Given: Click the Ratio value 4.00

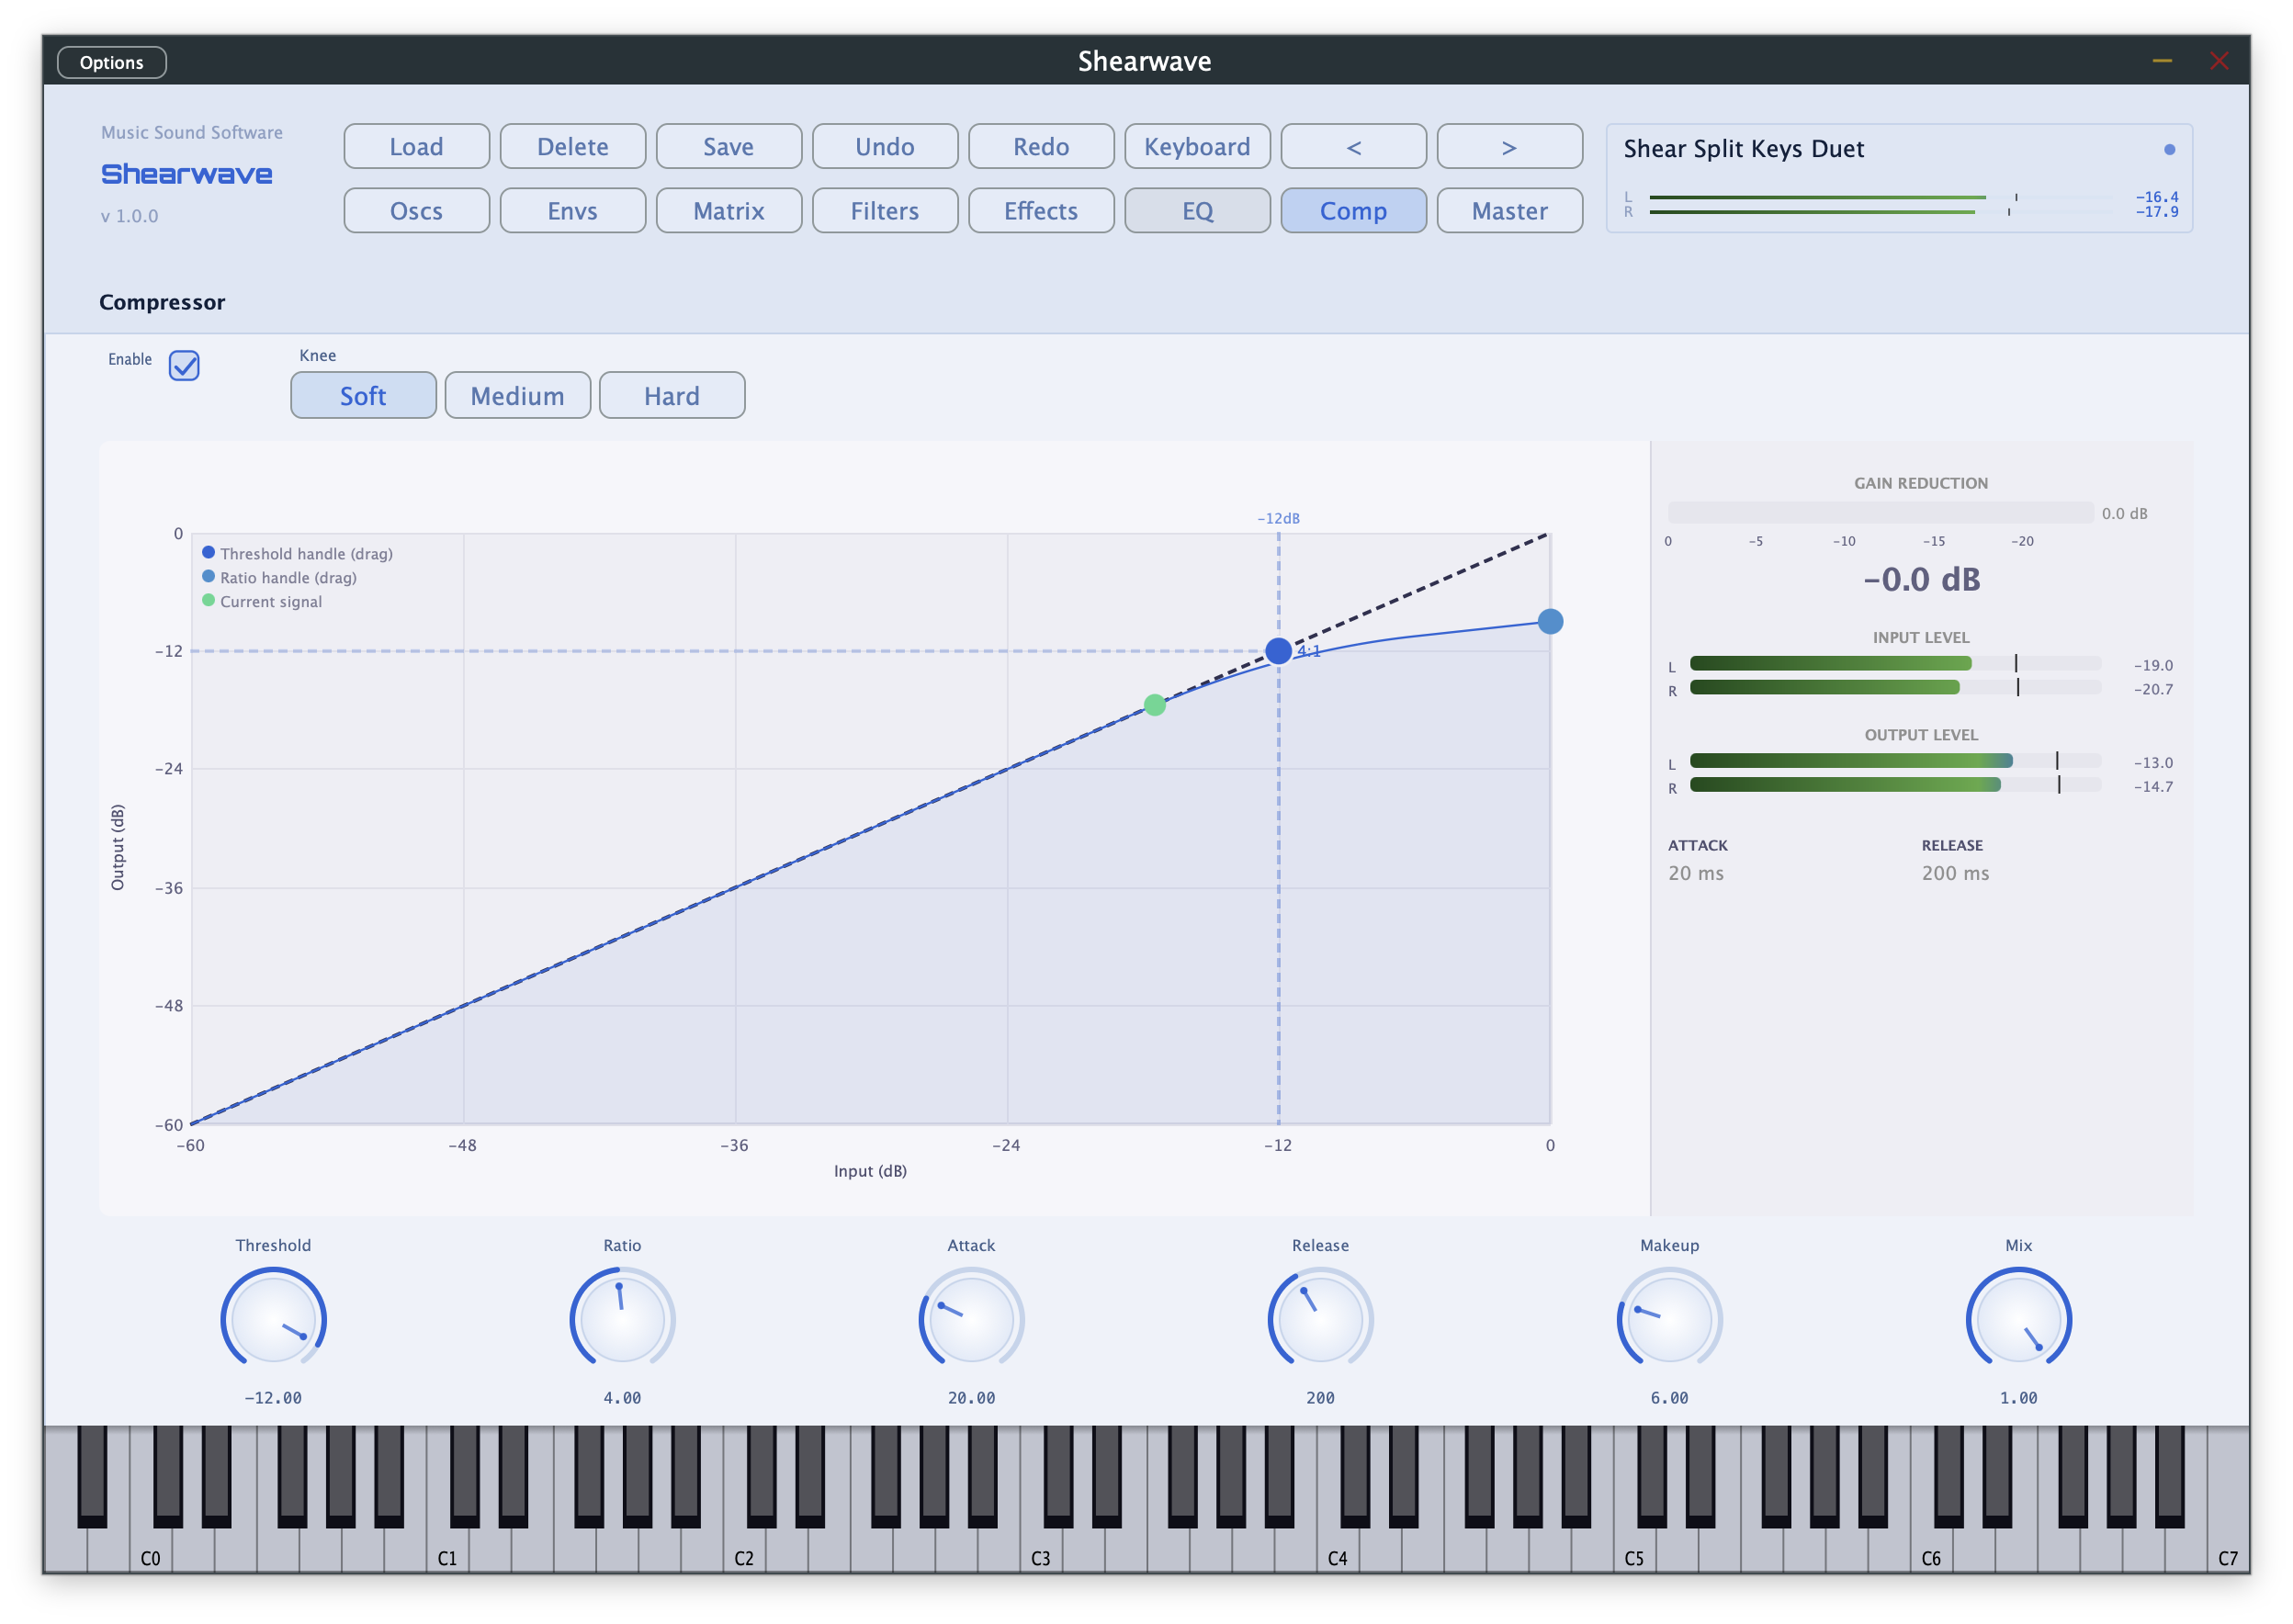Looking at the screenshot, I should [x=622, y=1398].
